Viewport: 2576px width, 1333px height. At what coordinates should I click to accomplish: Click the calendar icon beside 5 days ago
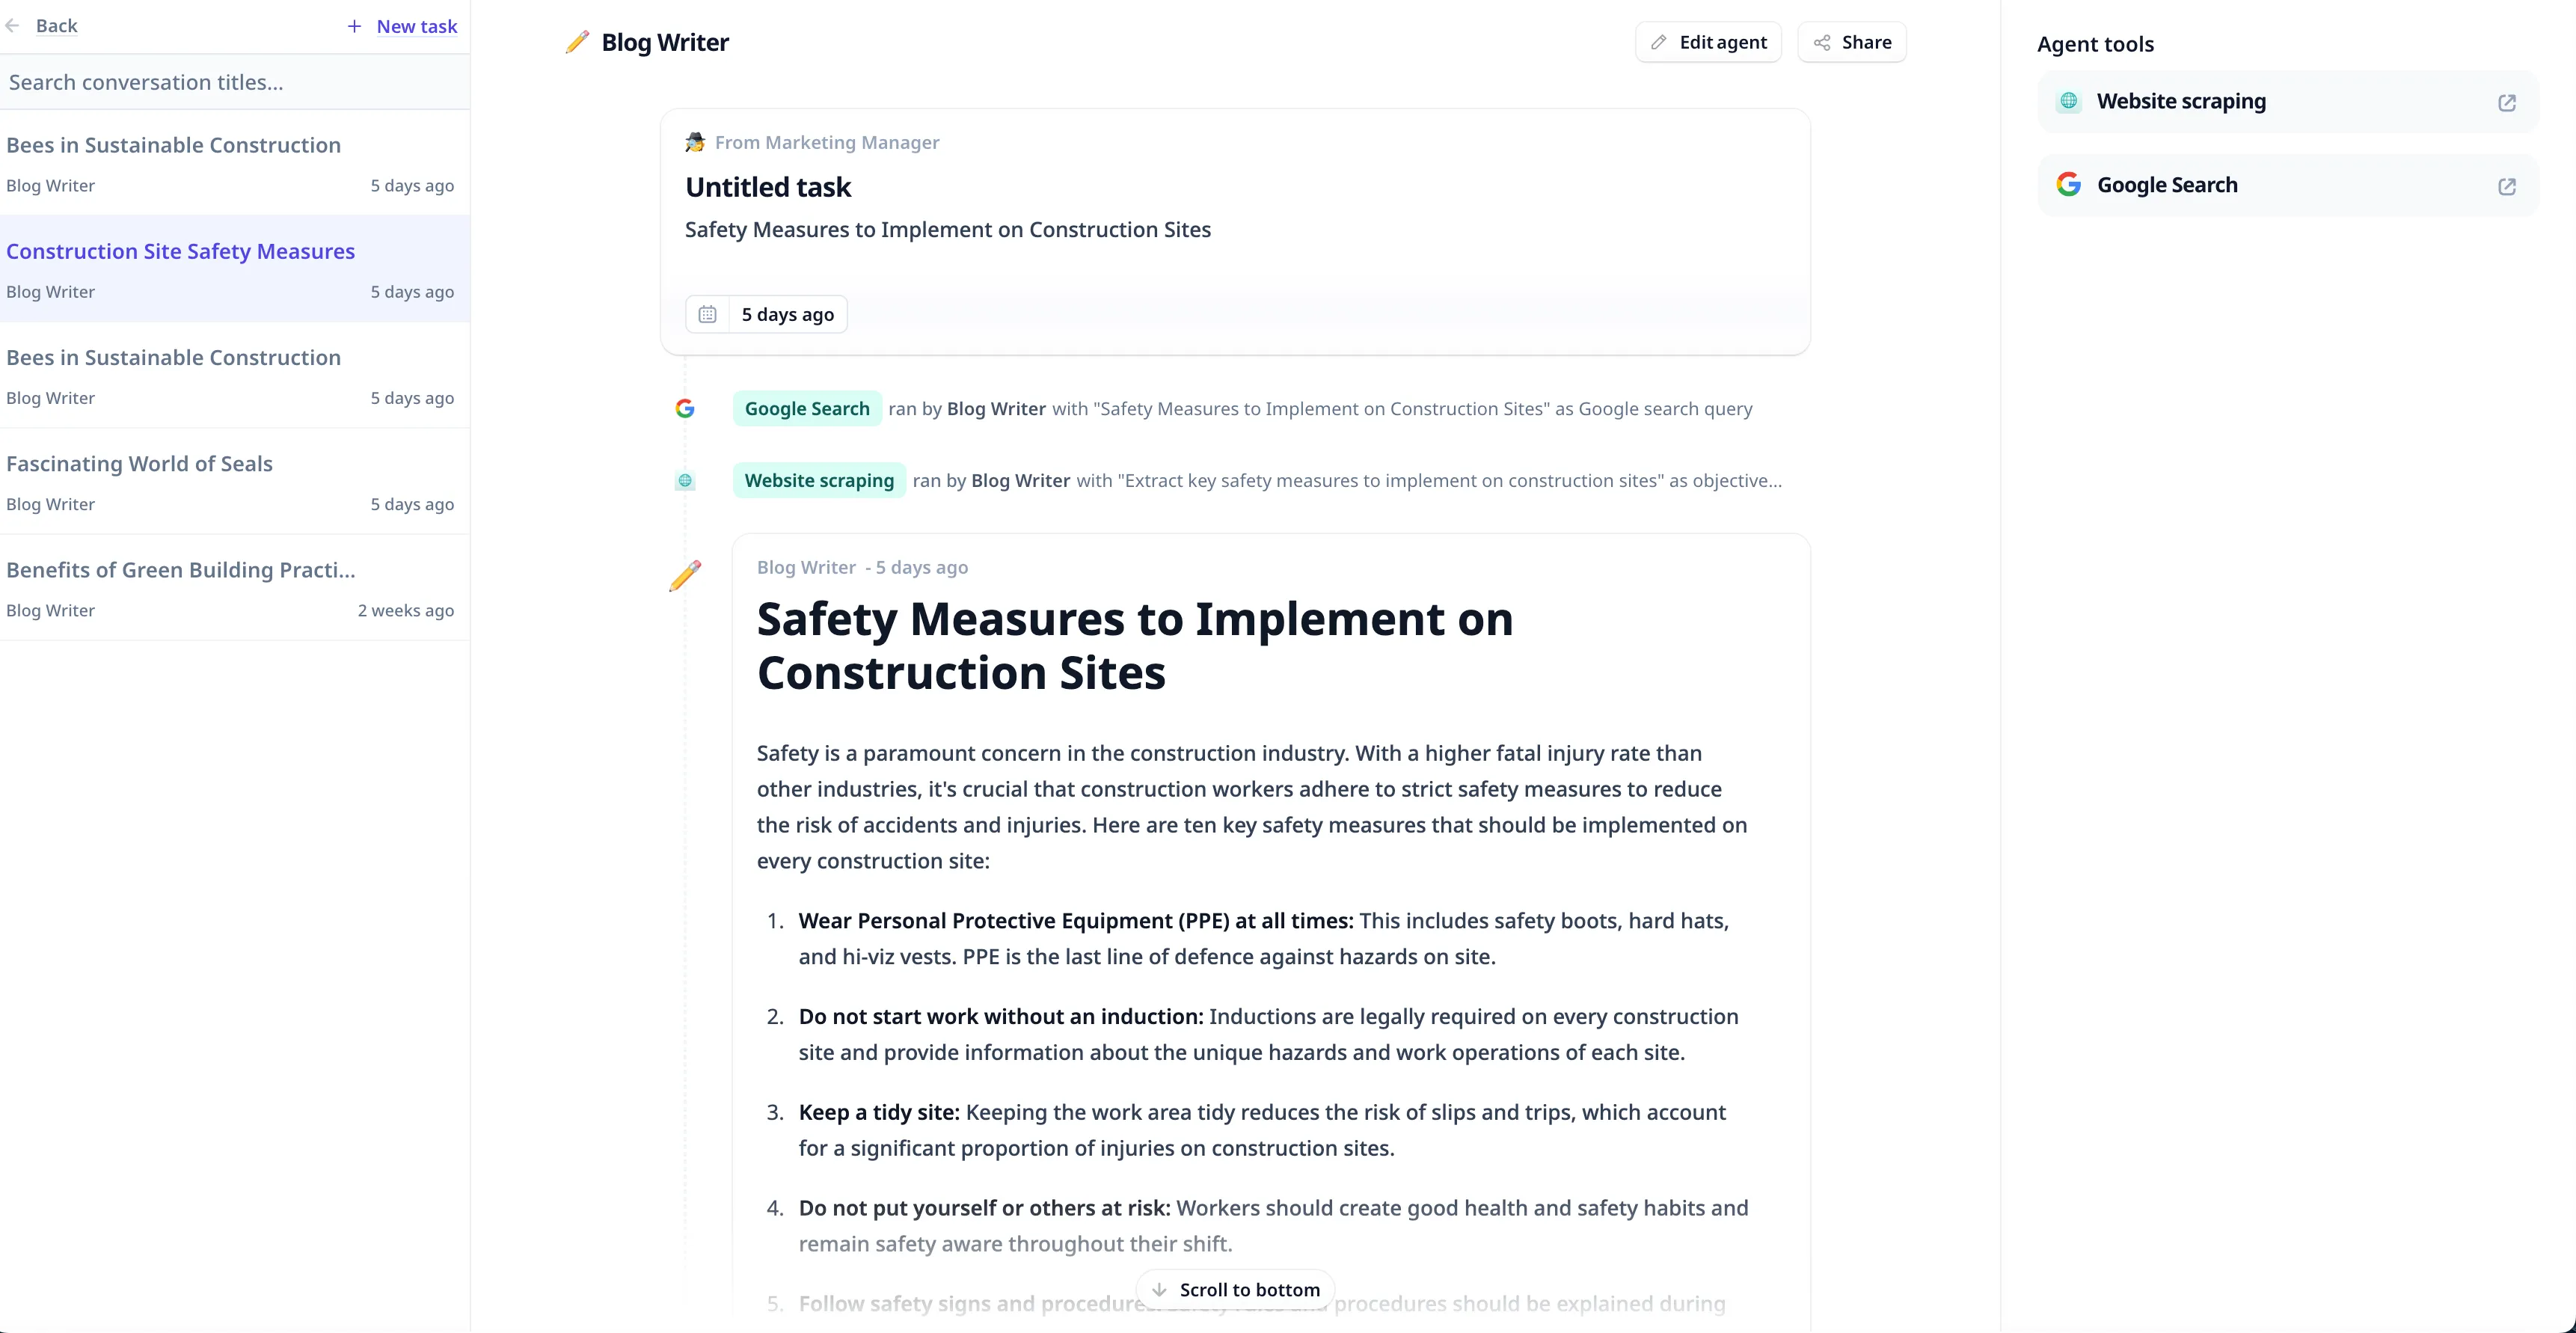(707, 315)
